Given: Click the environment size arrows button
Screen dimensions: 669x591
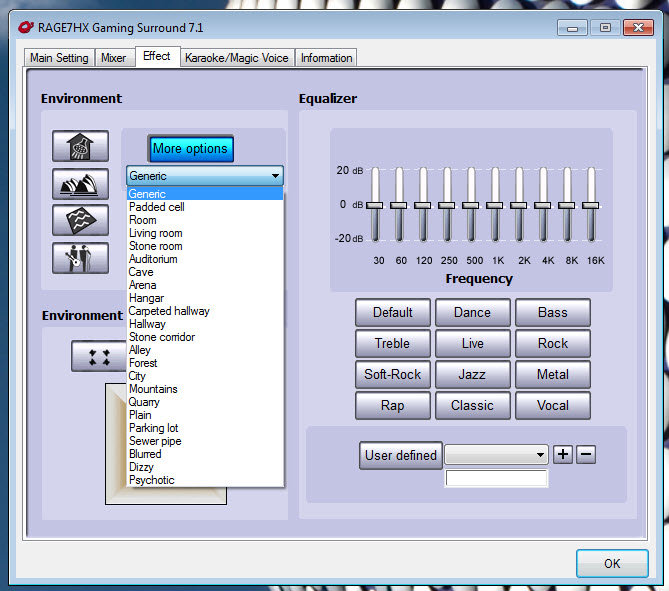Looking at the screenshot, I should (99, 356).
